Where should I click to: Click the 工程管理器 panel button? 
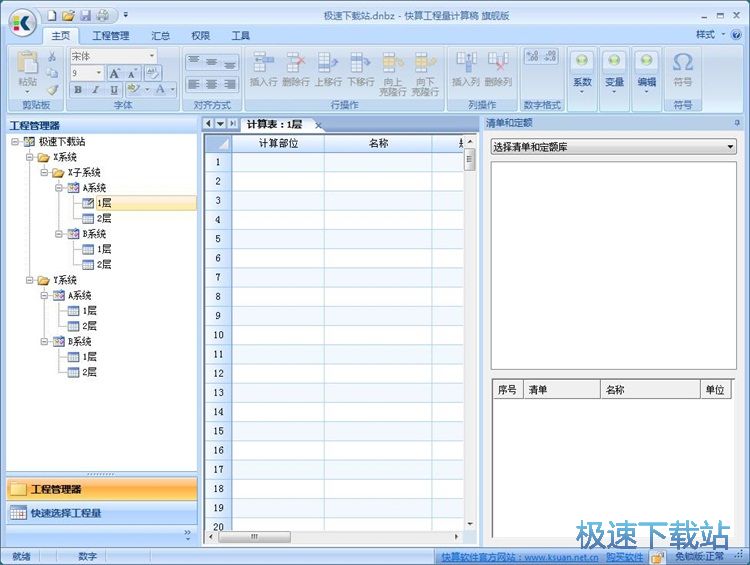[x=101, y=489]
